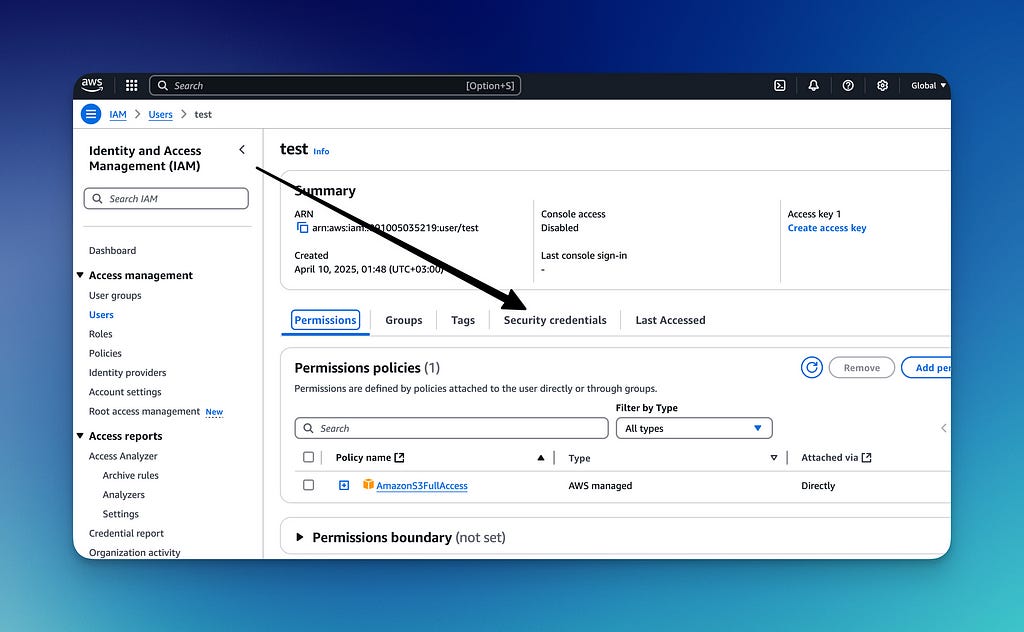Check the AmazonS3FullAccess row checkbox
The image size is (1024, 632).
point(308,485)
